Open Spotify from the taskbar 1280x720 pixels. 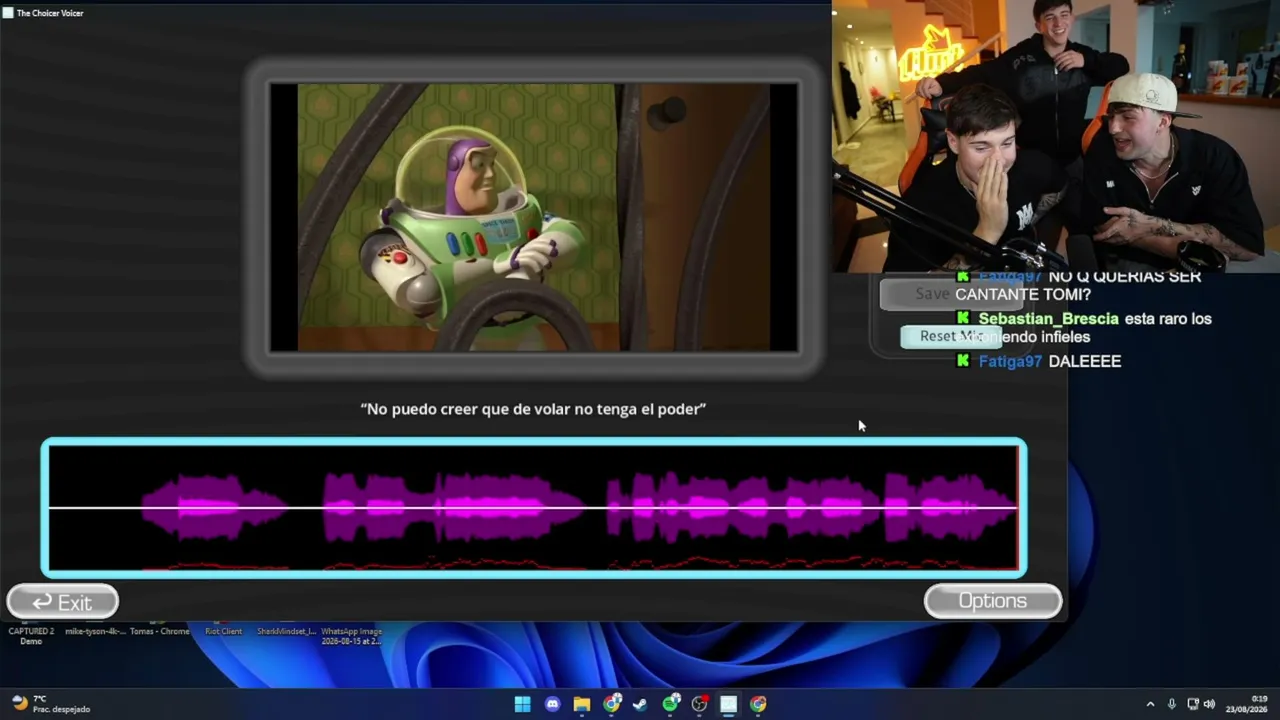pos(670,704)
